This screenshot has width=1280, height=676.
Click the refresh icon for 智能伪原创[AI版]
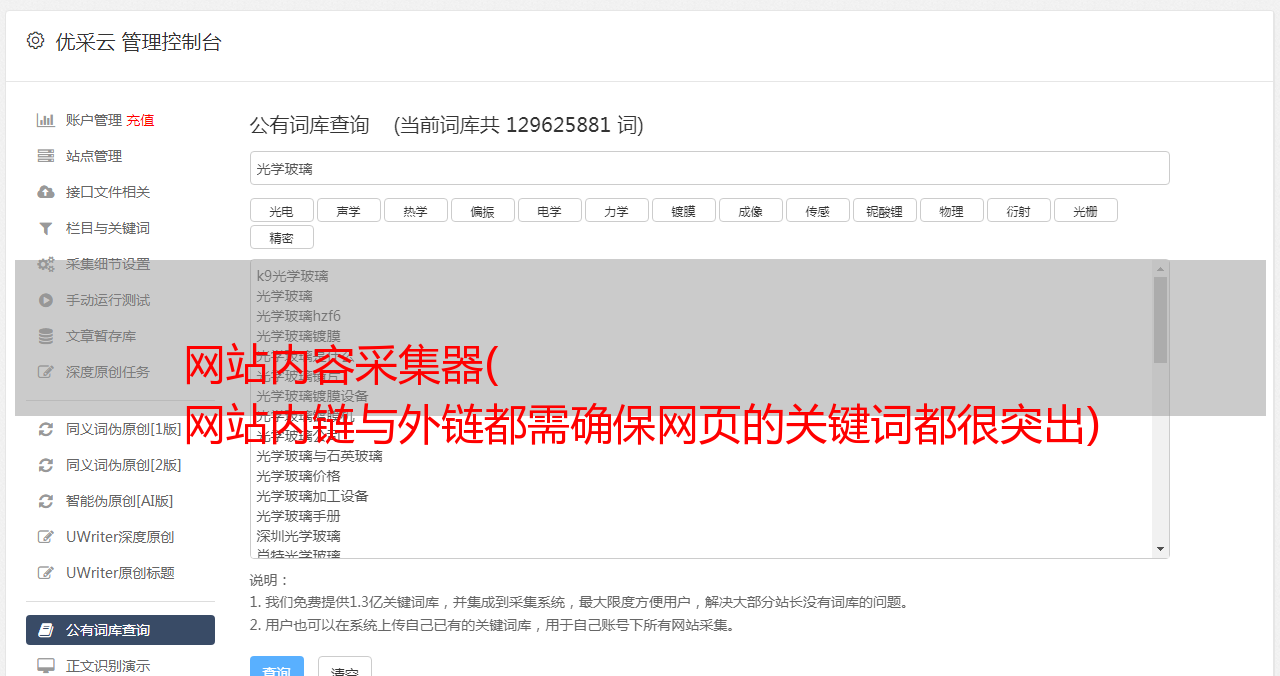point(45,501)
